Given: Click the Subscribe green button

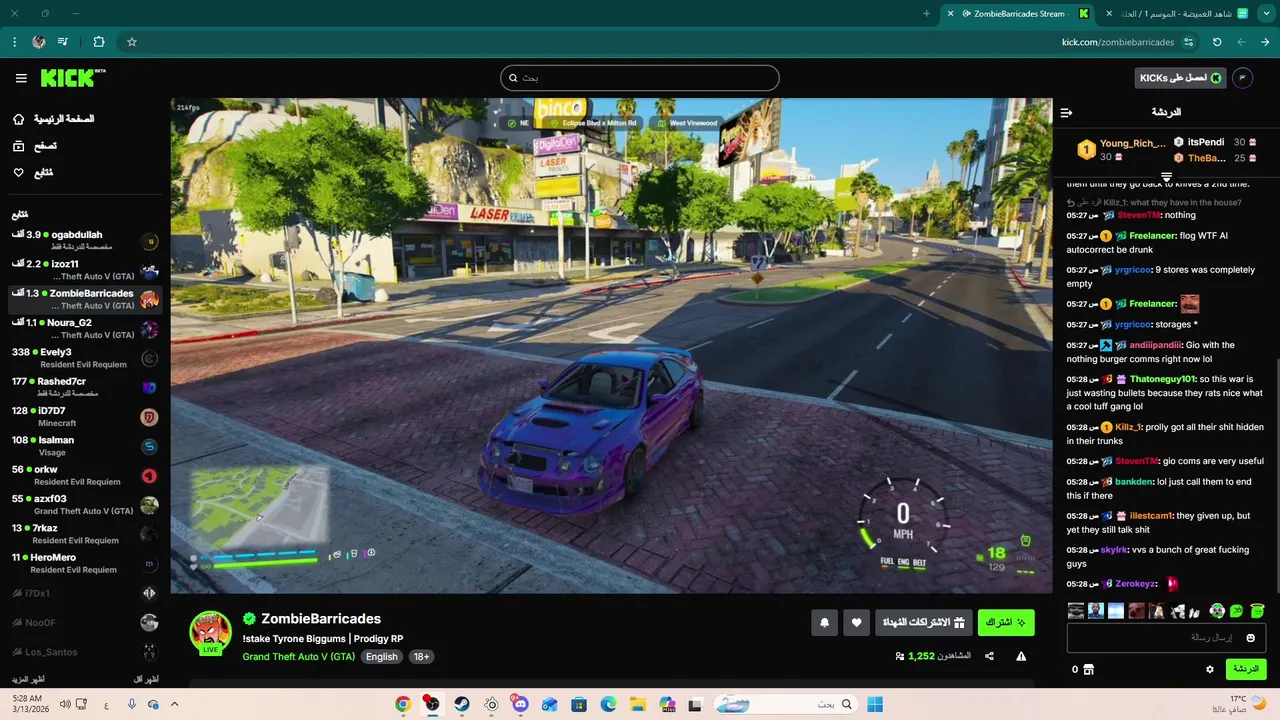Looking at the screenshot, I should coord(1006,622).
